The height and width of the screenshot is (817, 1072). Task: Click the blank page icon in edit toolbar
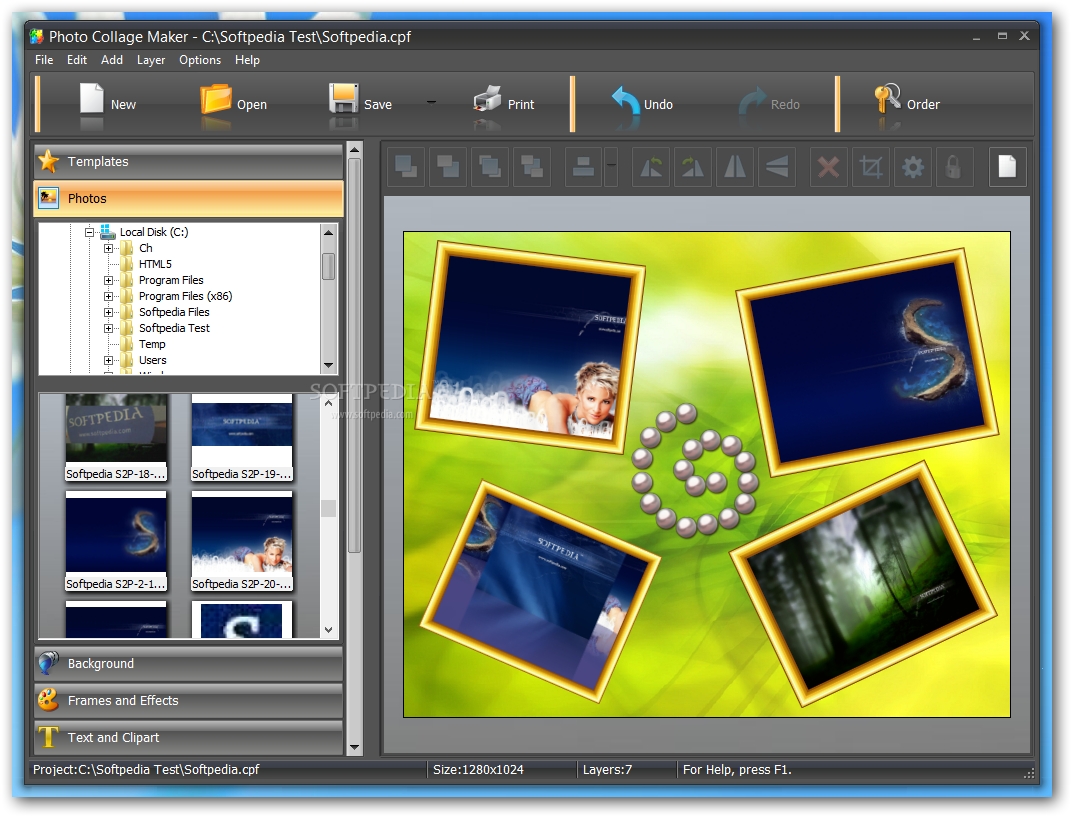click(1007, 167)
